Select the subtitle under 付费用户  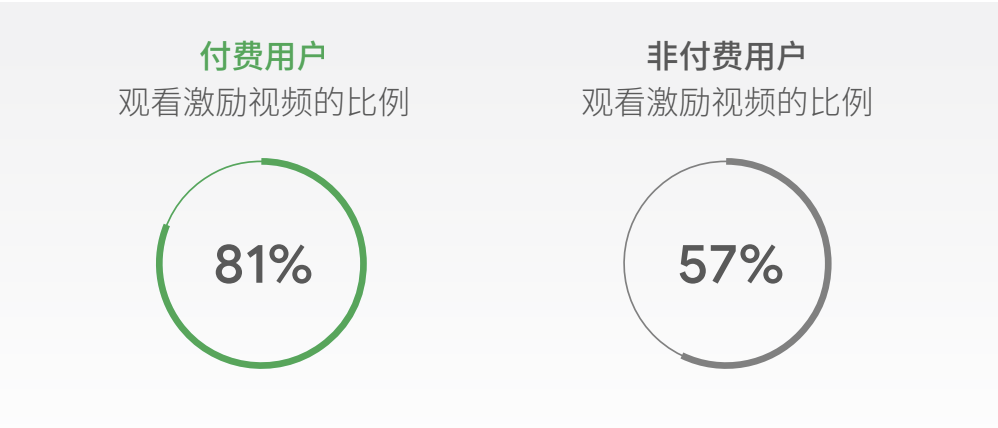tap(262, 103)
